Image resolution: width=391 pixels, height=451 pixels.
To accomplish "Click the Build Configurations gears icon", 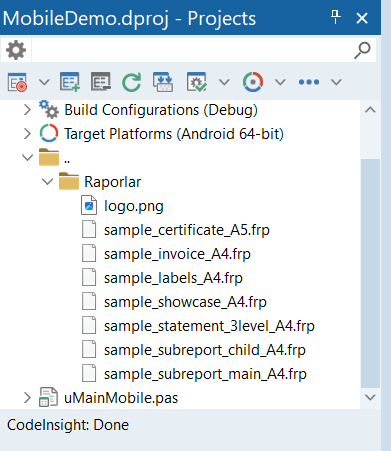I will (x=49, y=109).
